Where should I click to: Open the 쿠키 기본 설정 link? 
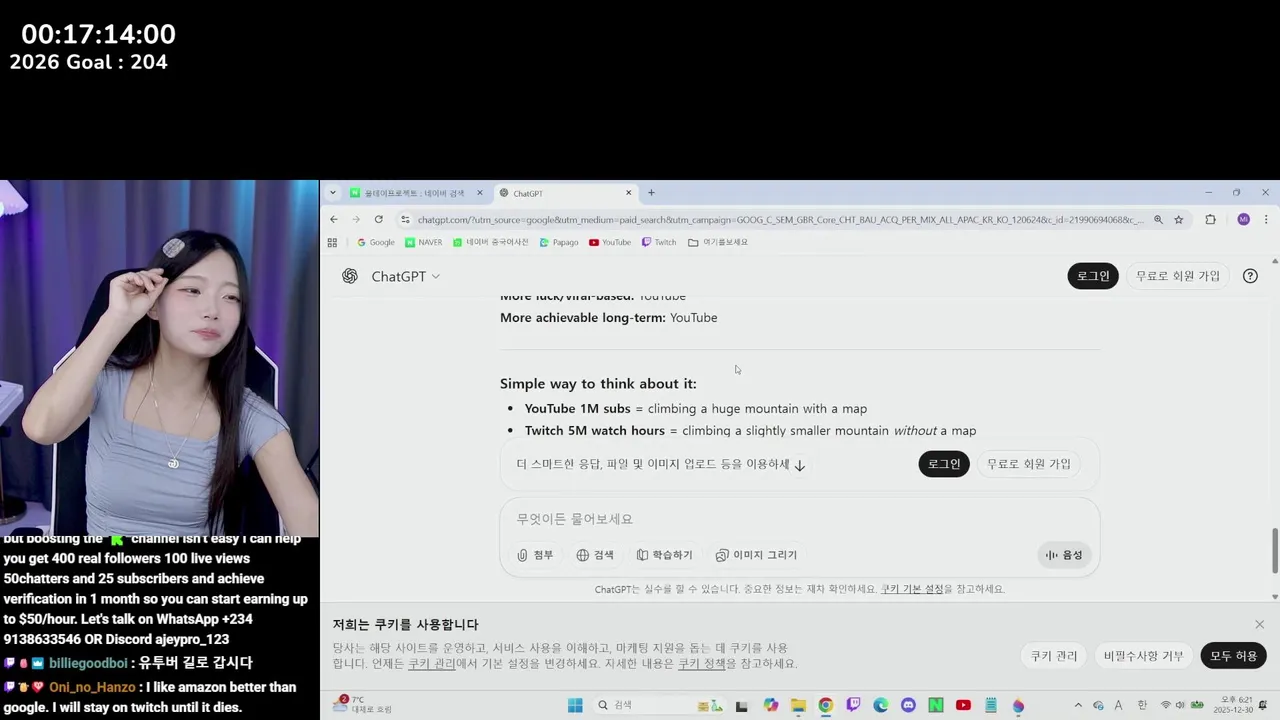tap(912, 589)
